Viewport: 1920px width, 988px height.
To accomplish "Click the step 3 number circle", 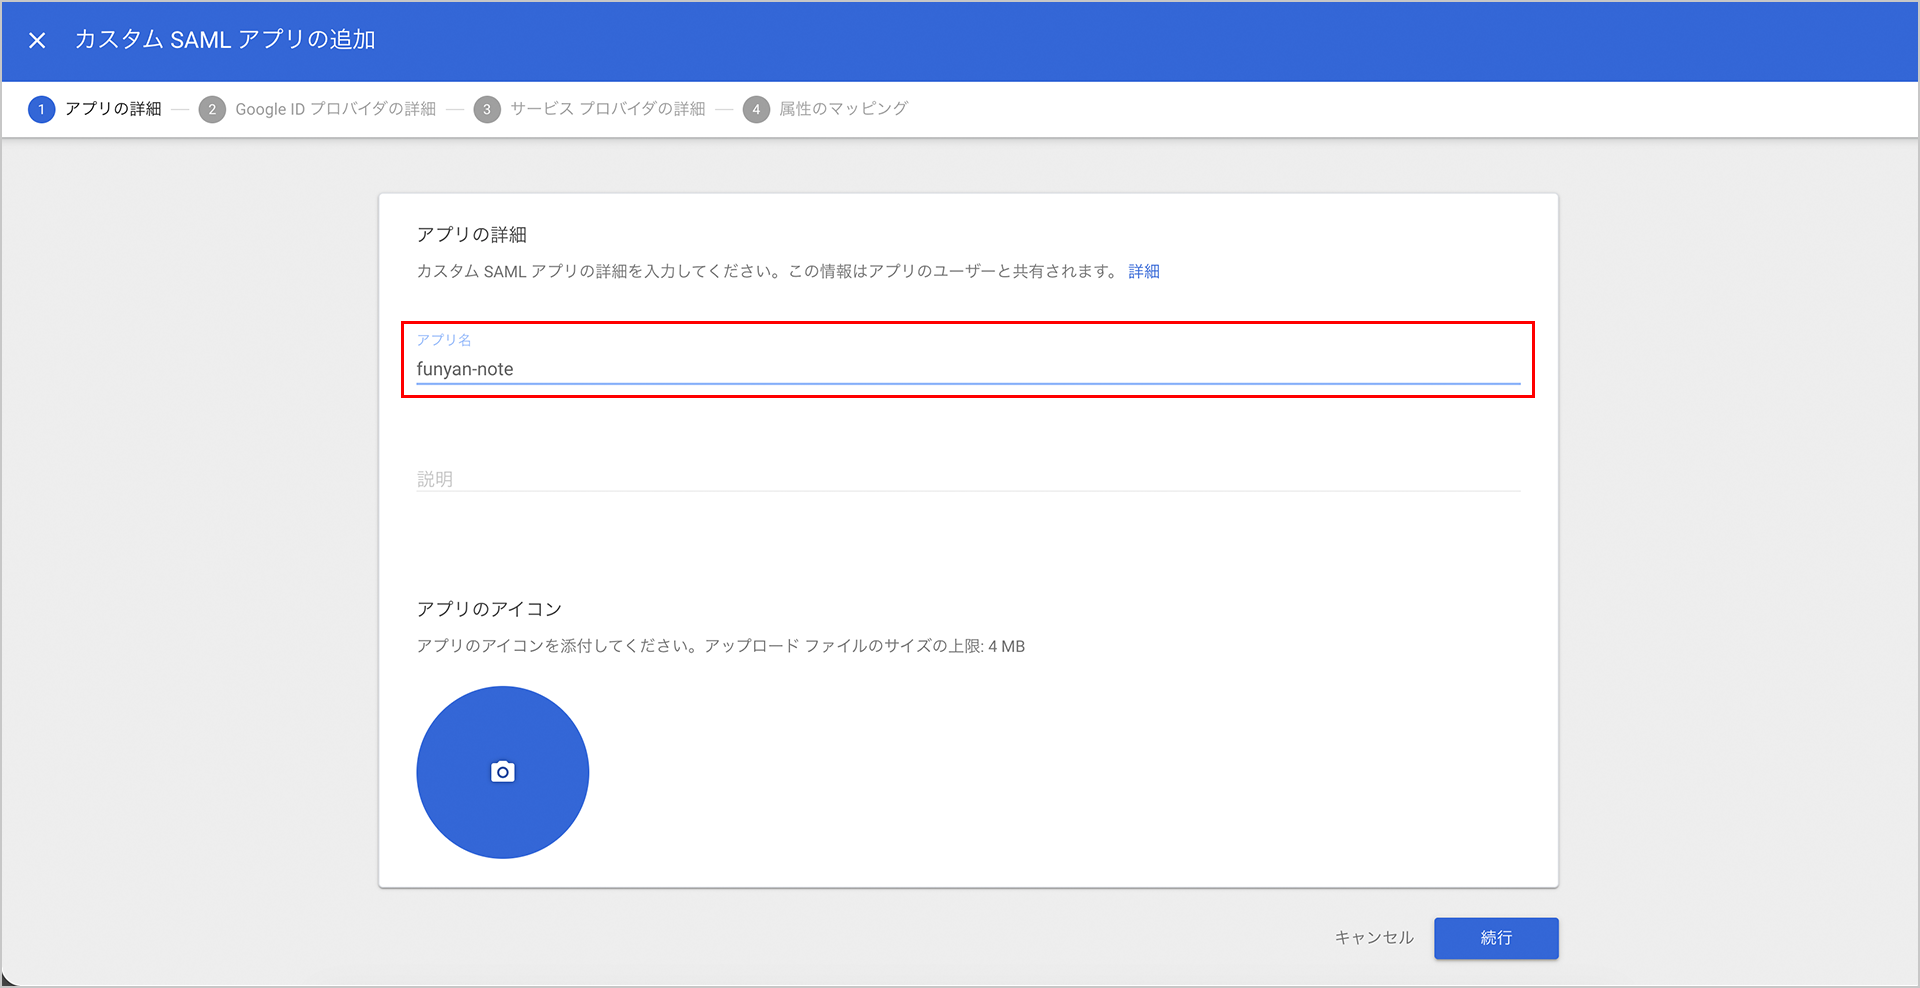I will point(487,109).
